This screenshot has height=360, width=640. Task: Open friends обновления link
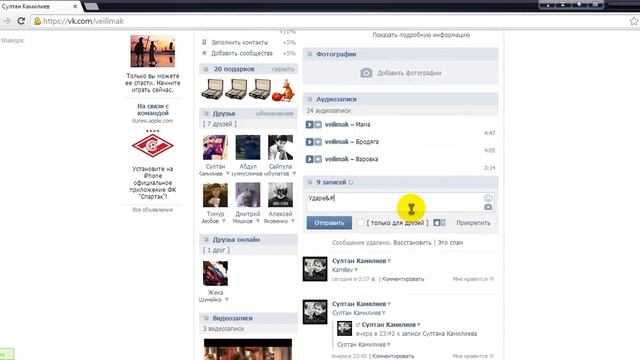(274, 113)
